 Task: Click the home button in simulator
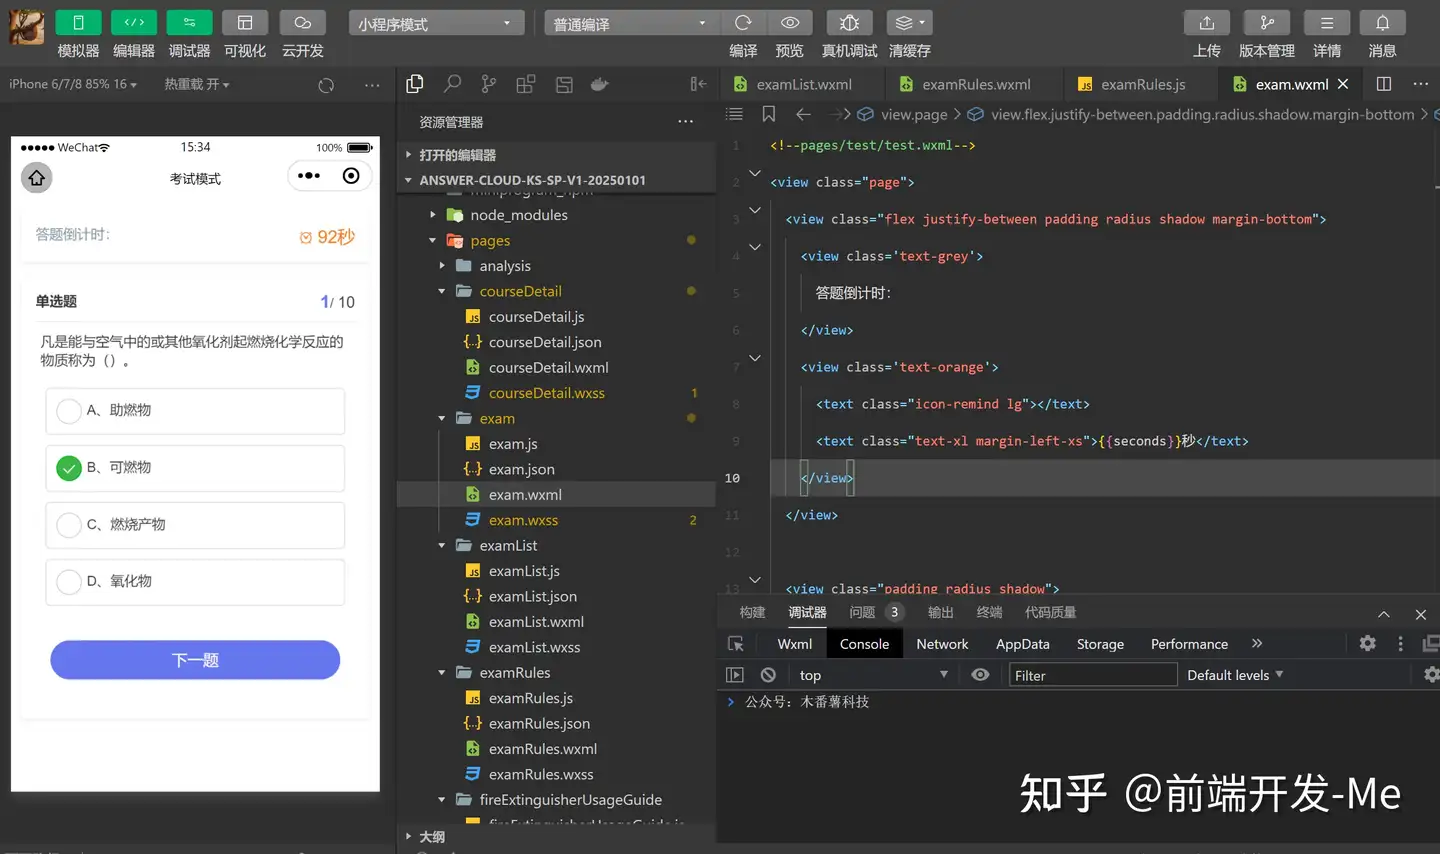pyautogui.click(x=37, y=177)
